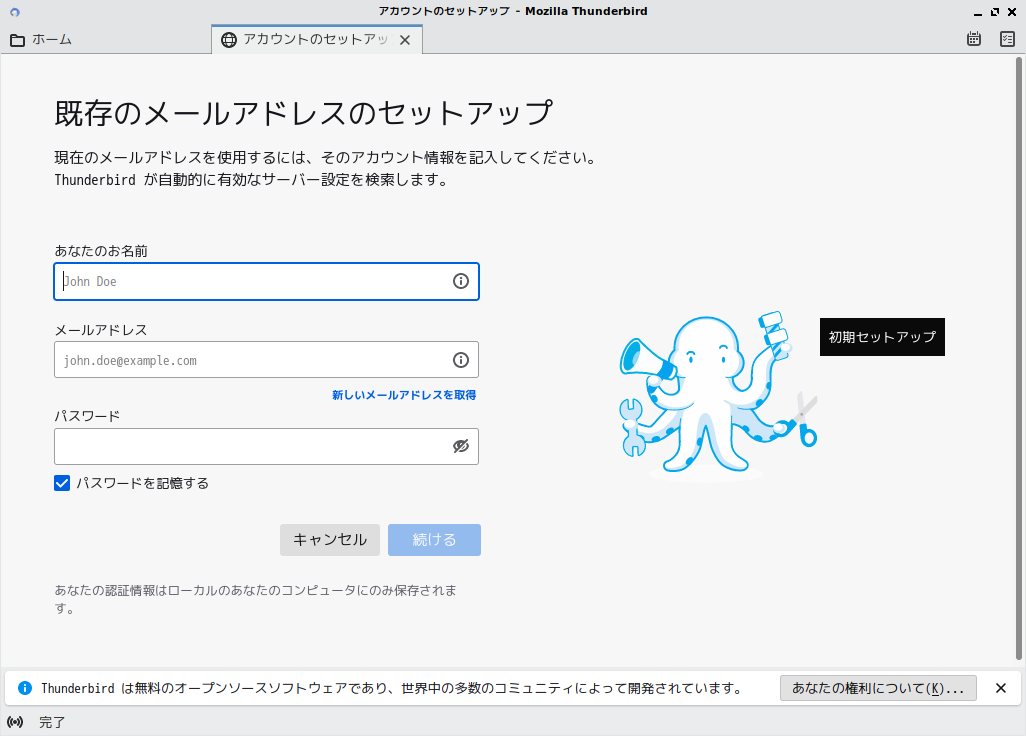The image size is (1026, 736).
Task: Dismiss the Thunderbird notification bar
Action: click(1000, 688)
